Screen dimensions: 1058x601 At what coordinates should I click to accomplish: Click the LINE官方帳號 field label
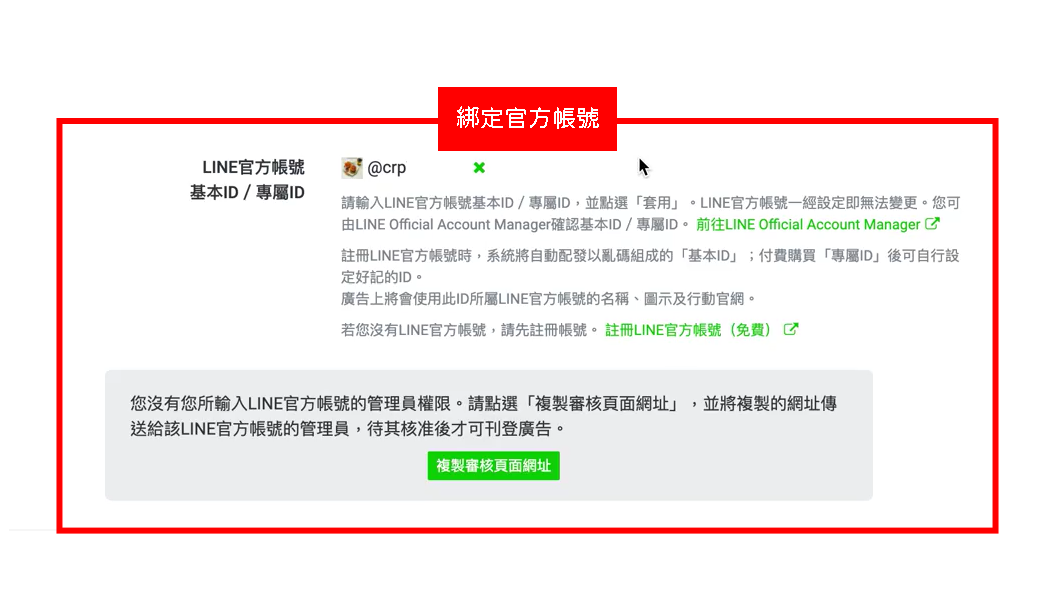click(253, 167)
